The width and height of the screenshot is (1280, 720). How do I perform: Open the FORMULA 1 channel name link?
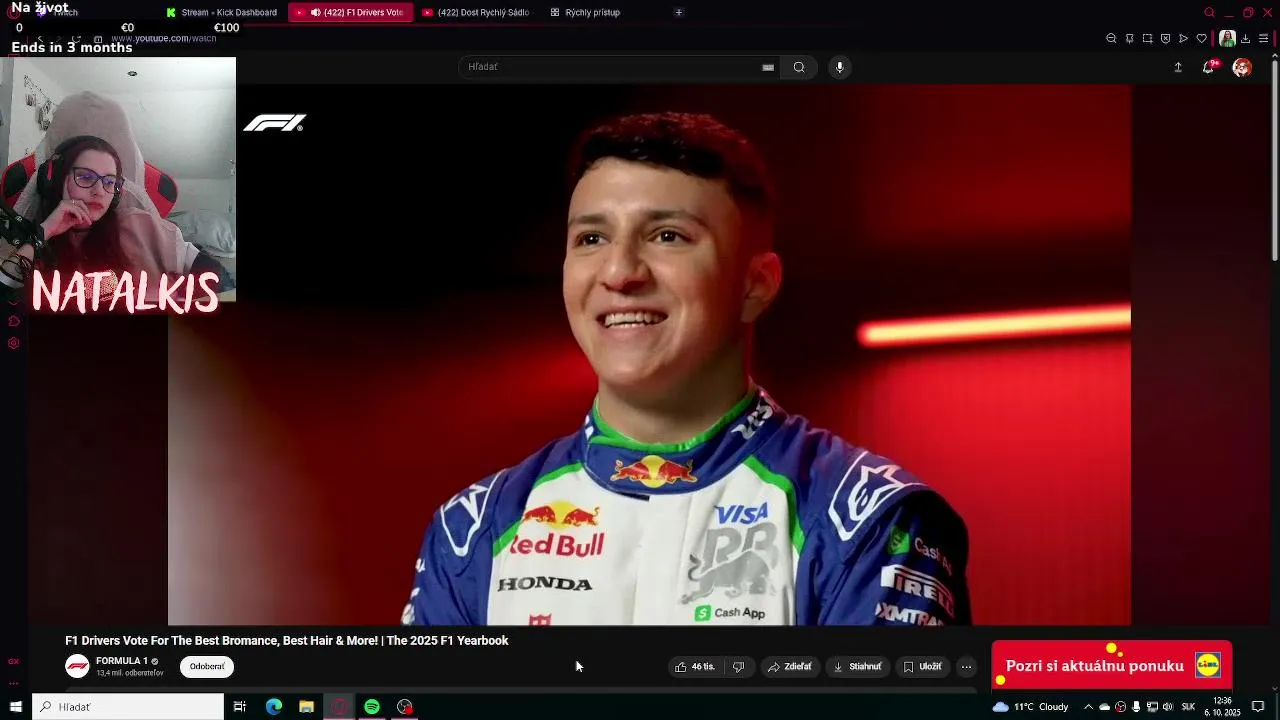pos(122,661)
